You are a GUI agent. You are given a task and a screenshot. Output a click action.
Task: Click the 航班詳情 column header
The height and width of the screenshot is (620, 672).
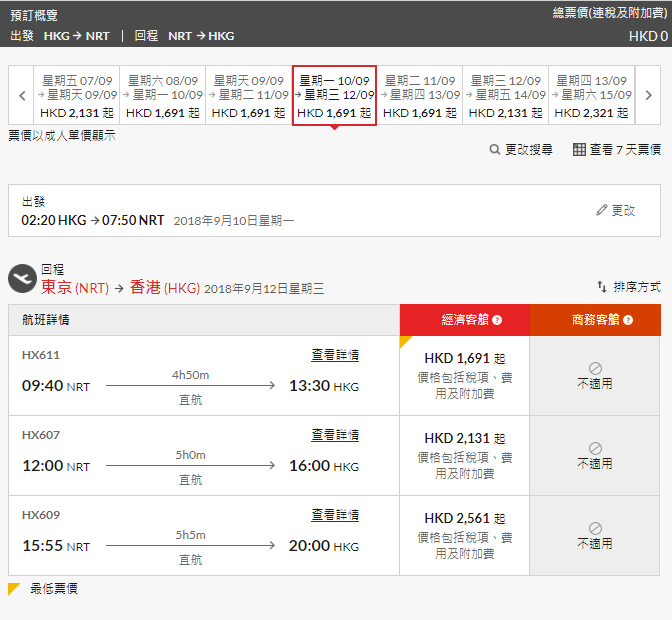pyautogui.click(x=46, y=320)
